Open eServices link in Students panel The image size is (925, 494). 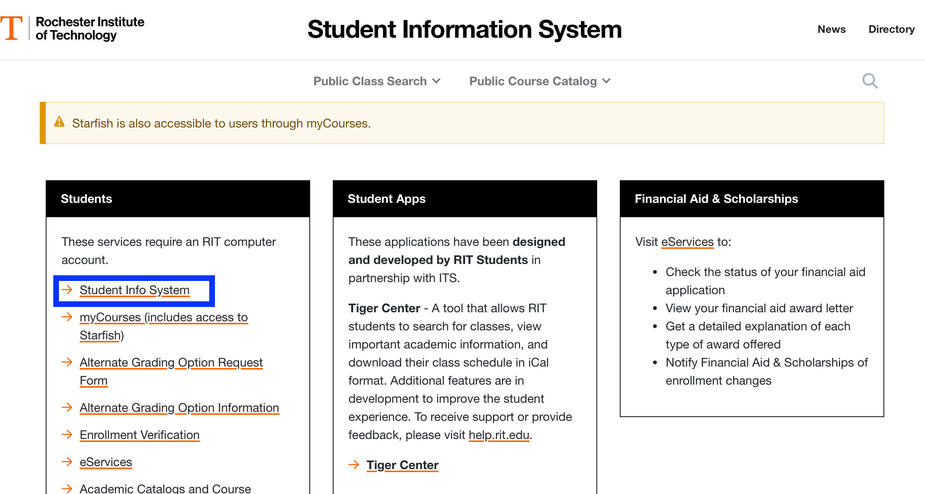[106, 462]
